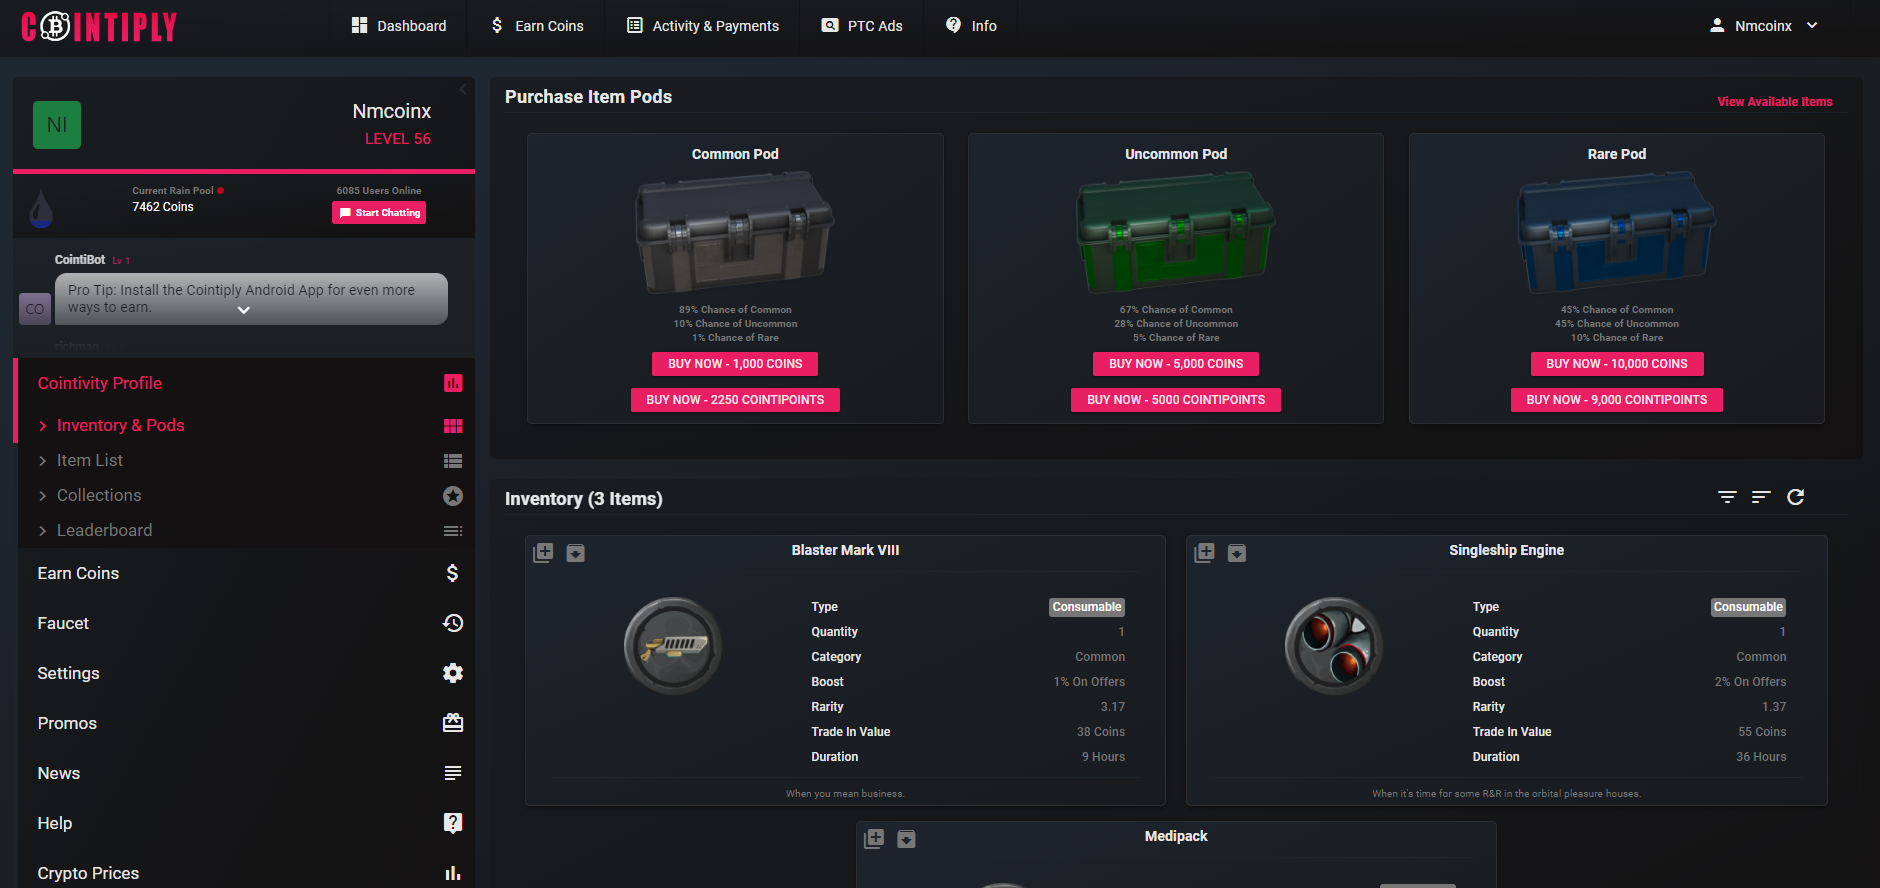Expand the Collections submenu
Image resolution: width=1880 pixels, height=888 pixels.
(x=43, y=496)
